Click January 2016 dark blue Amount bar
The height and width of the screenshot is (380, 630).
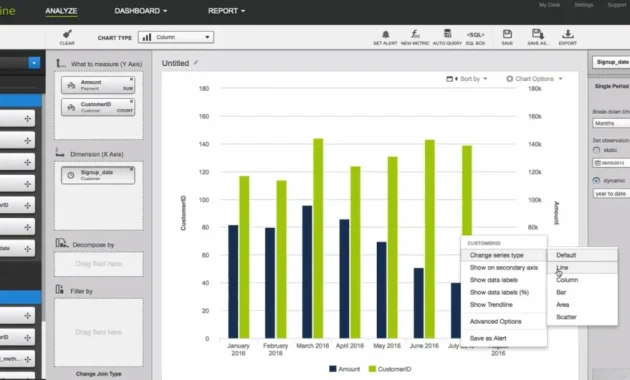coord(233,282)
